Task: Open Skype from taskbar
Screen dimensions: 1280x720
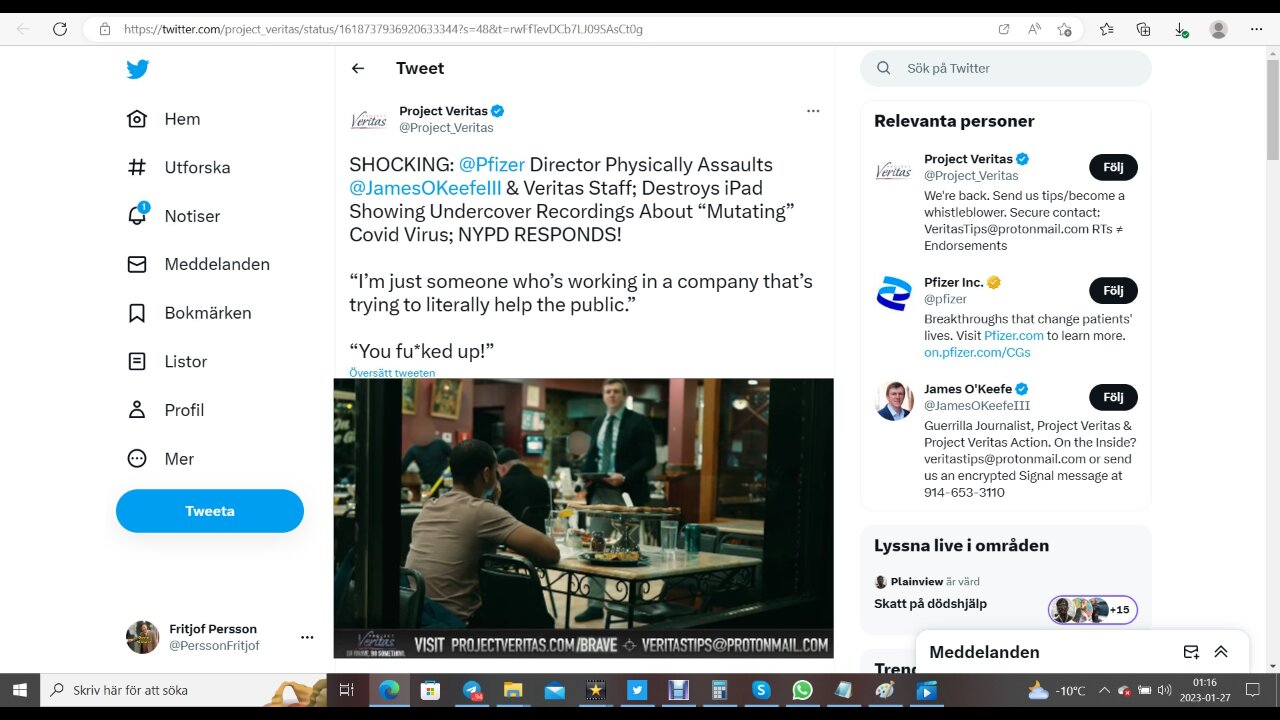Action: [761, 690]
